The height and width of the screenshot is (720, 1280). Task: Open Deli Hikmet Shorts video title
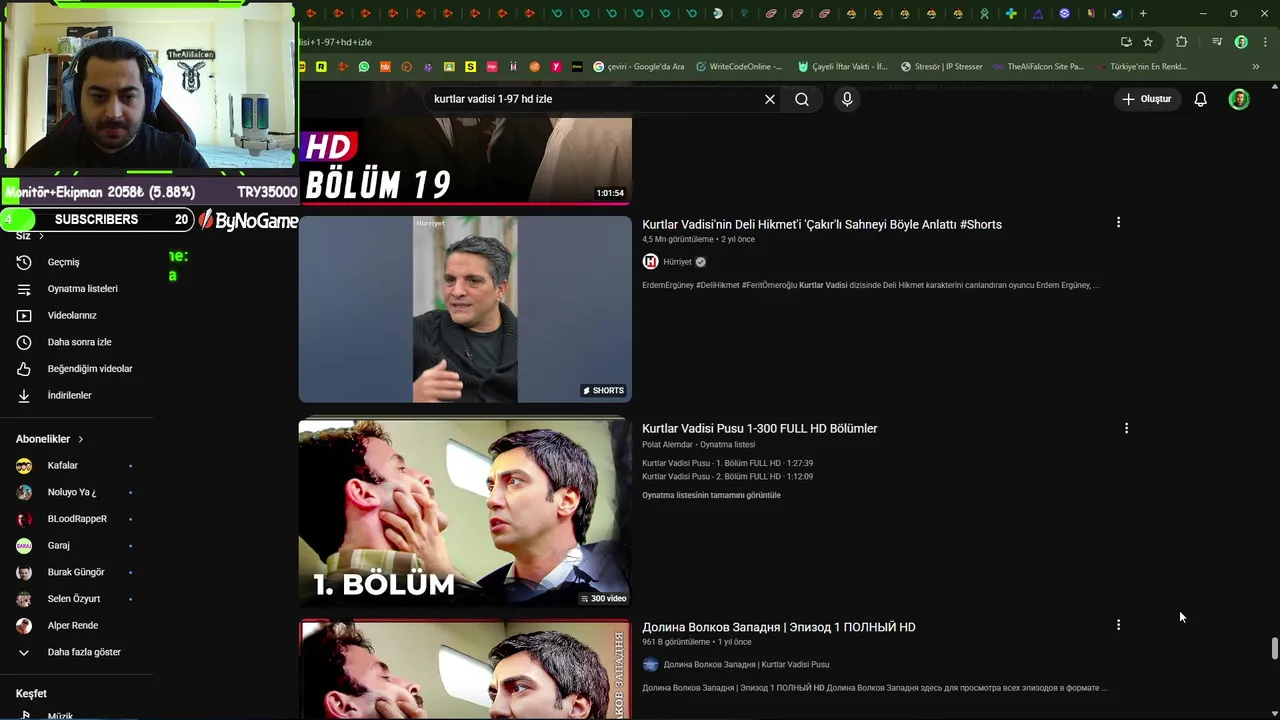[822, 224]
